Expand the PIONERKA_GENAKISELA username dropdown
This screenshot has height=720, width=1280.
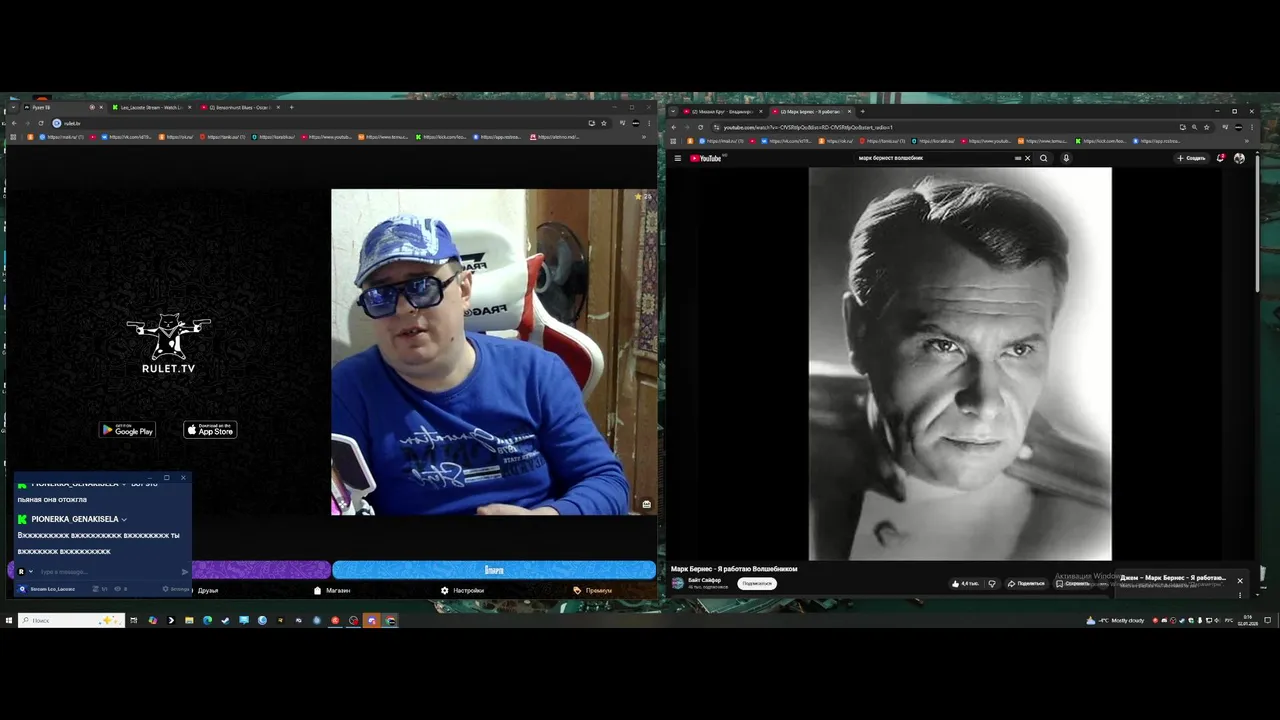(x=124, y=520)
